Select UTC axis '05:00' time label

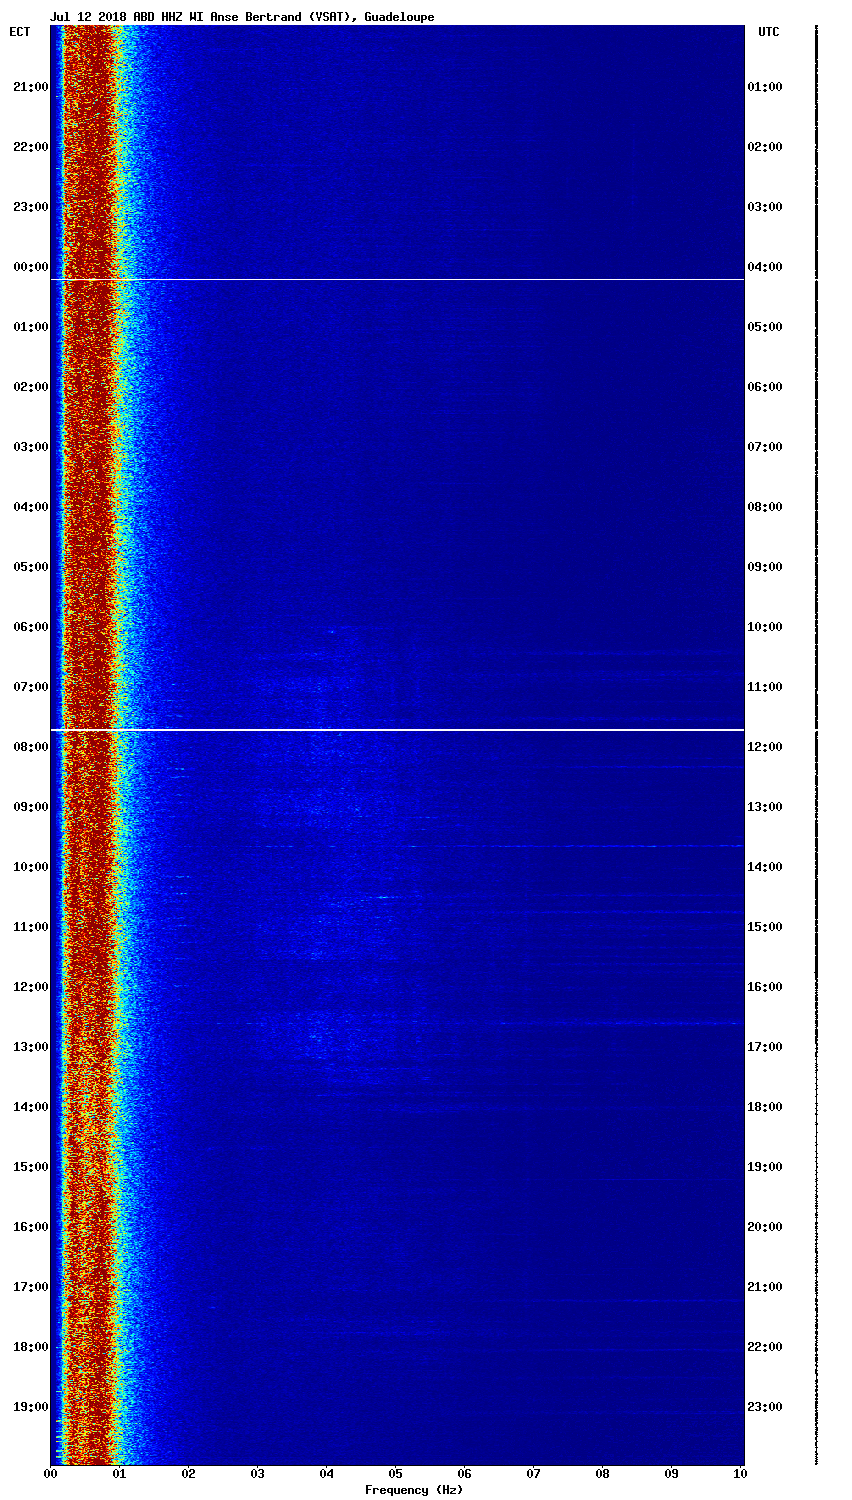tap(765, 327)
